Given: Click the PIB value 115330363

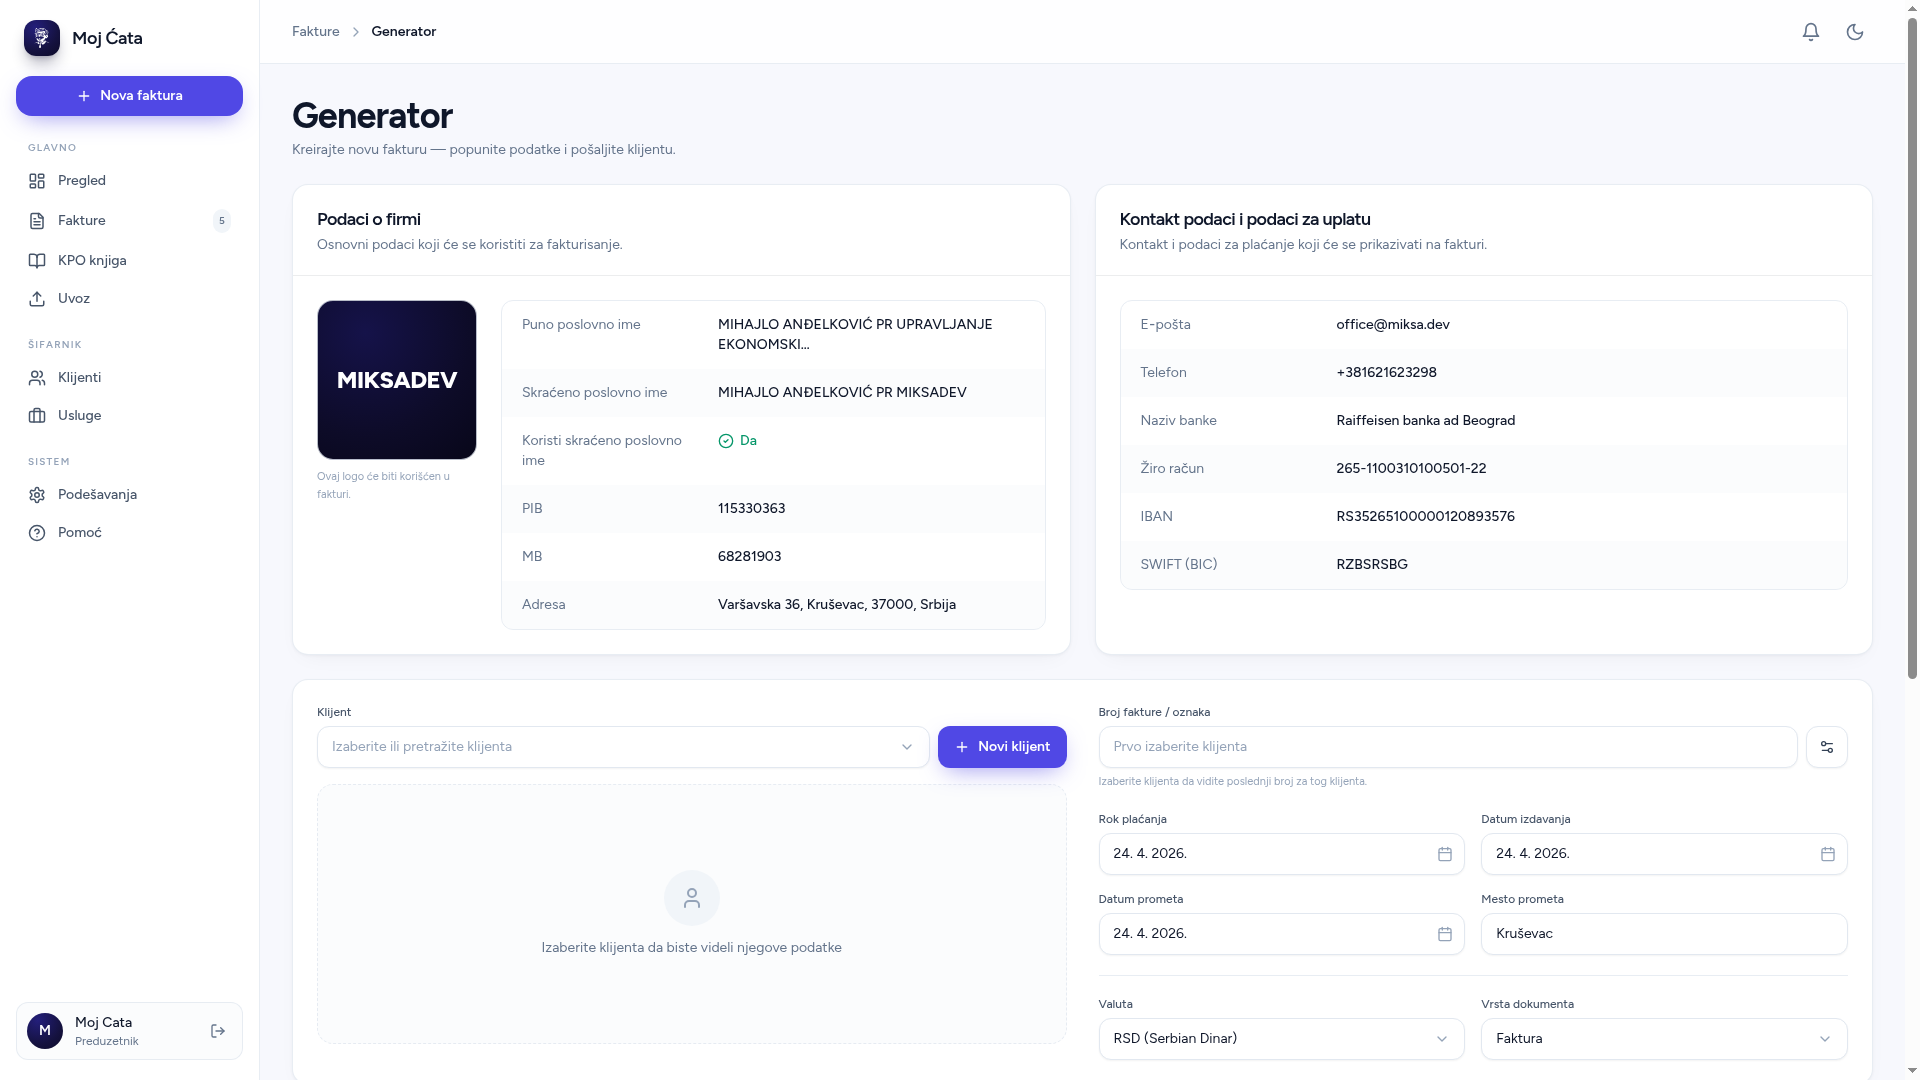Looking at the screenshot, I should 751,509.
